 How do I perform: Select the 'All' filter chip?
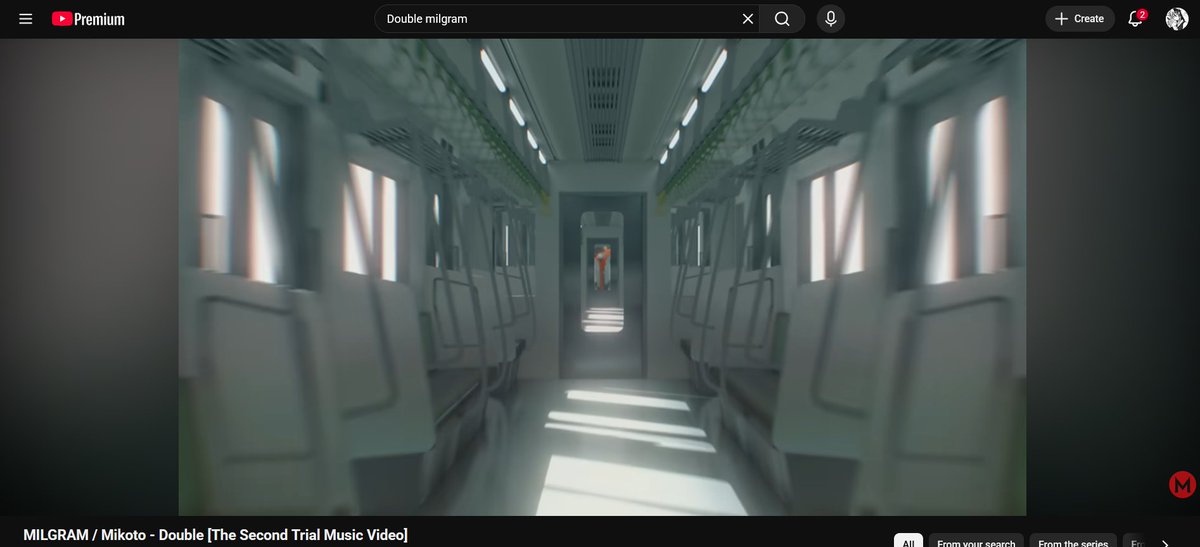click(x=908, y=541)
